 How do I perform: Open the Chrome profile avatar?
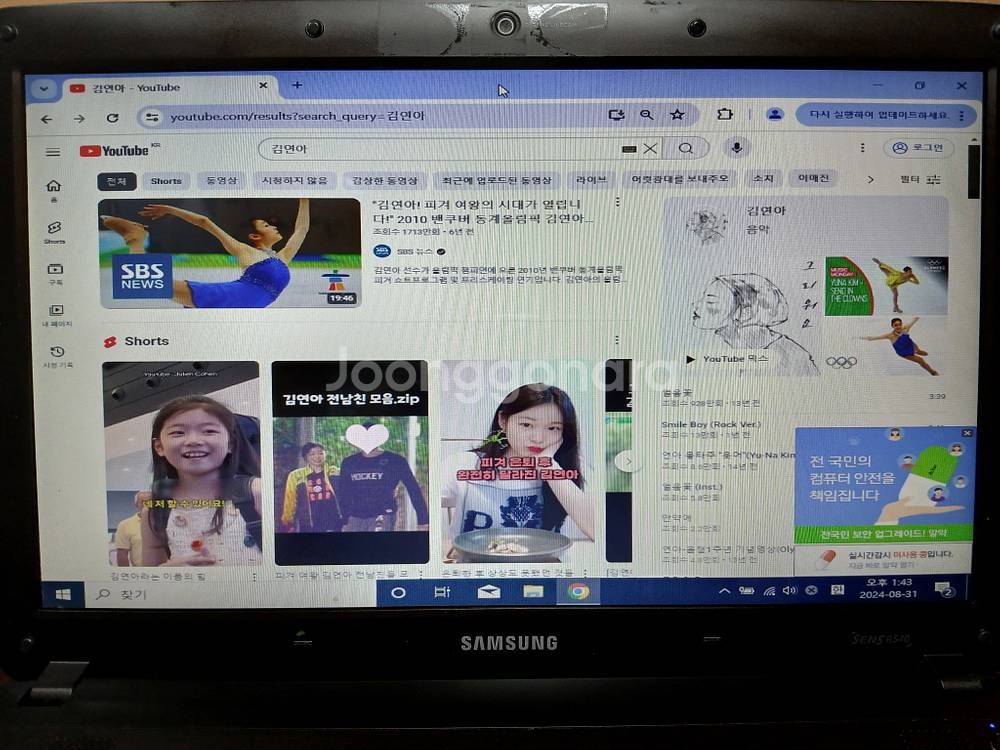[775, 115]
